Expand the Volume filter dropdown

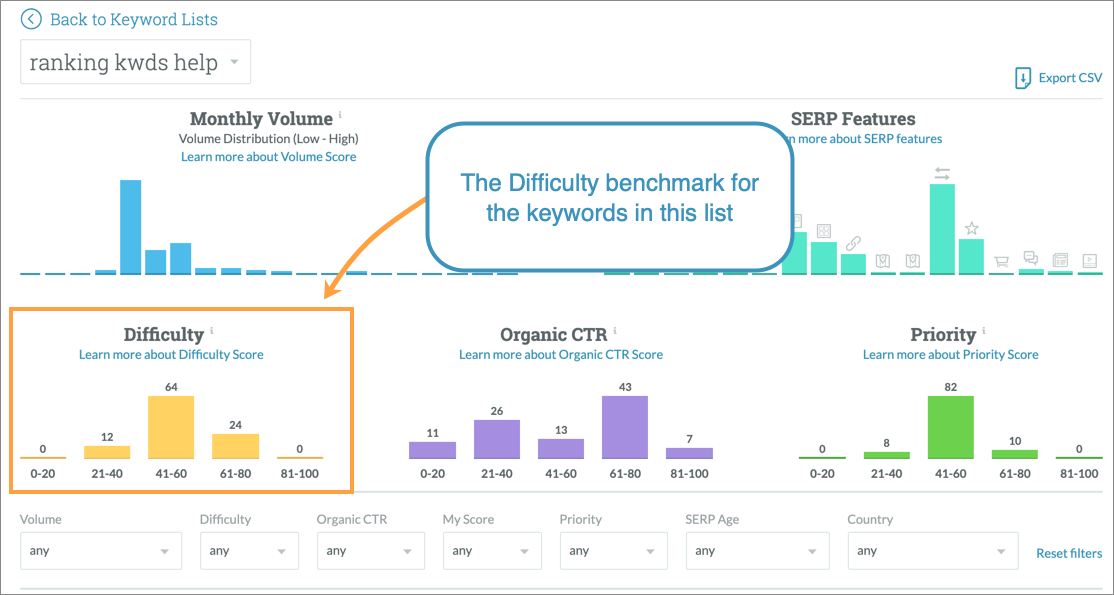coord(101,551)
